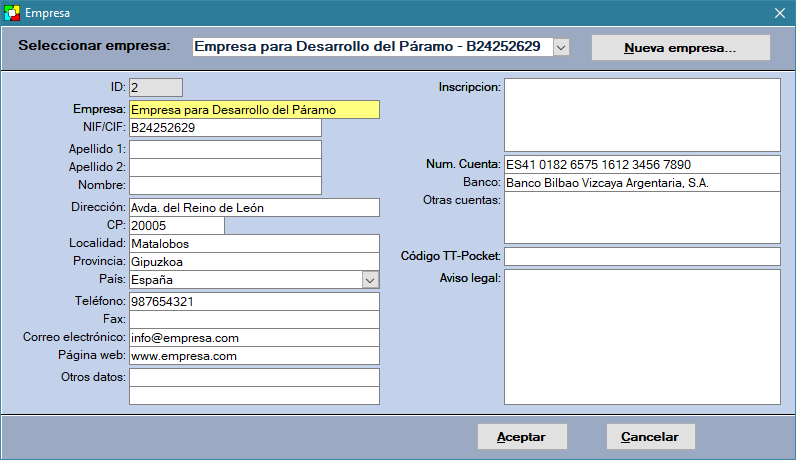Click the Empresa app icon in title bar
This screenshot has width=796, height=460.
(x=12, y=12)
